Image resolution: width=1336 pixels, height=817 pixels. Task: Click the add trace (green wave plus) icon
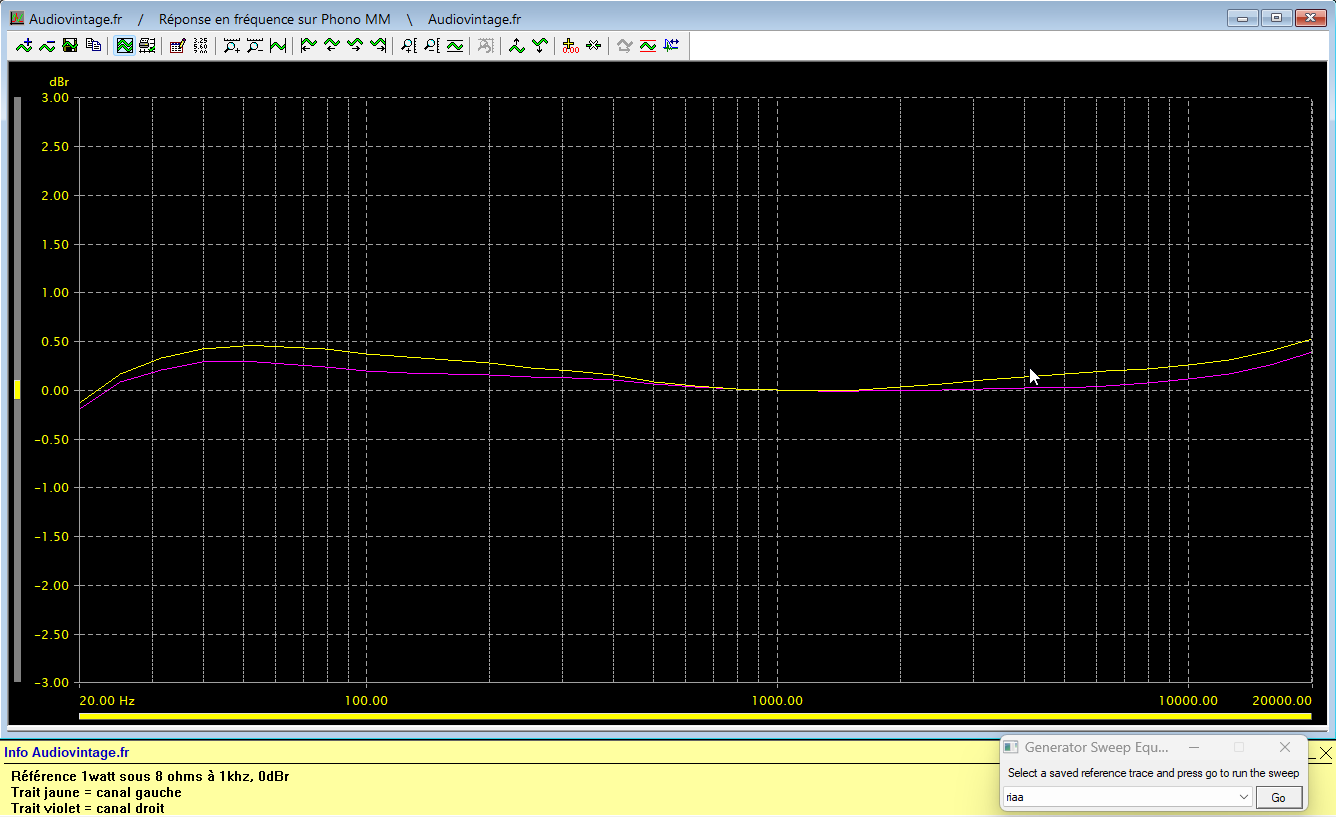[24, 45]
